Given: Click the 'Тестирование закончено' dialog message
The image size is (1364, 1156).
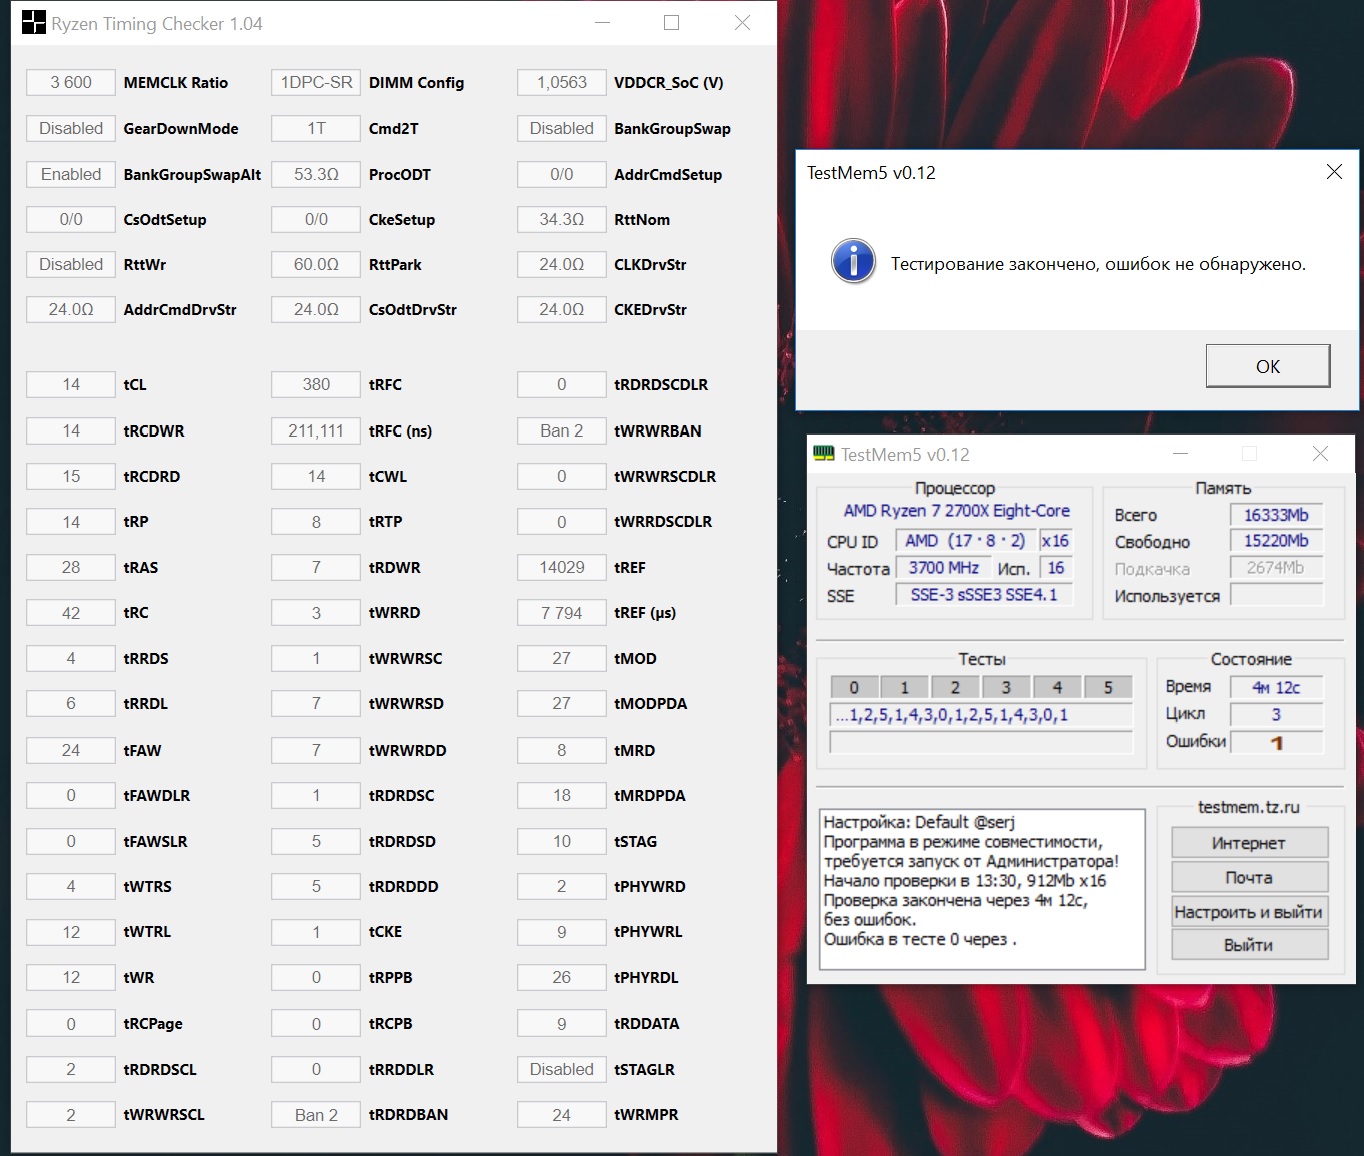Looking at the screenshot, I should click(x=1098, y=264).
